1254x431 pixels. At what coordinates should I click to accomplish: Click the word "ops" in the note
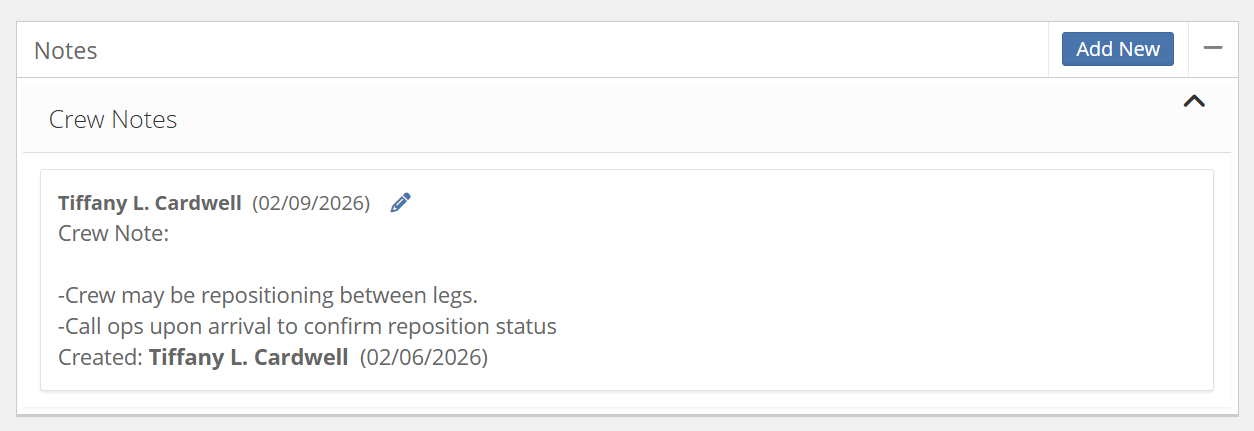coord(122,326)
